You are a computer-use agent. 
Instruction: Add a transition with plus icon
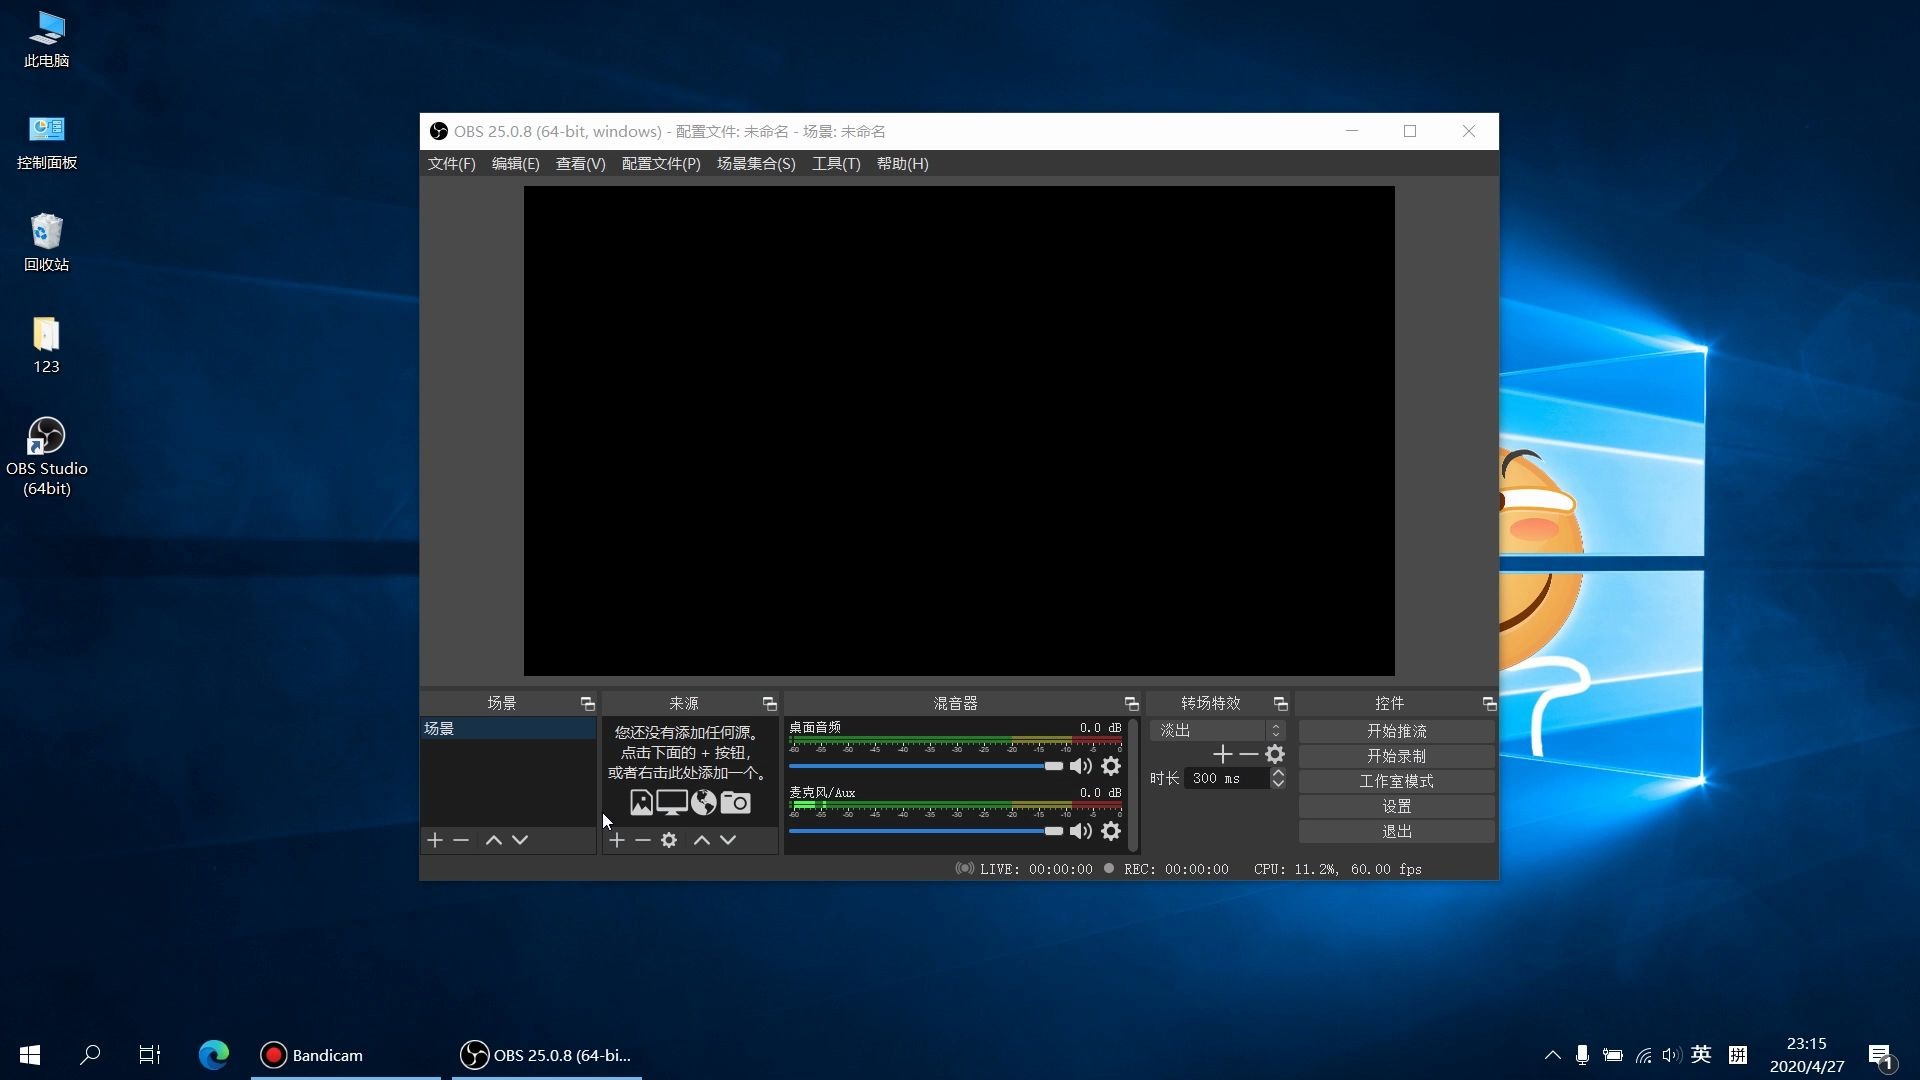pos(1222,754)
